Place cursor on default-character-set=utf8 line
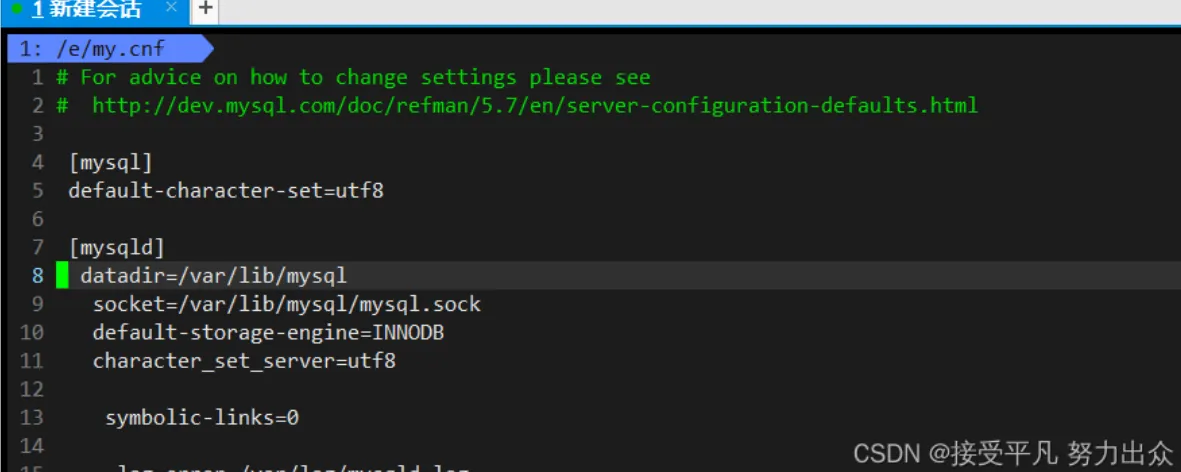This screenshot has width=1181, height=472. (225, 190)
